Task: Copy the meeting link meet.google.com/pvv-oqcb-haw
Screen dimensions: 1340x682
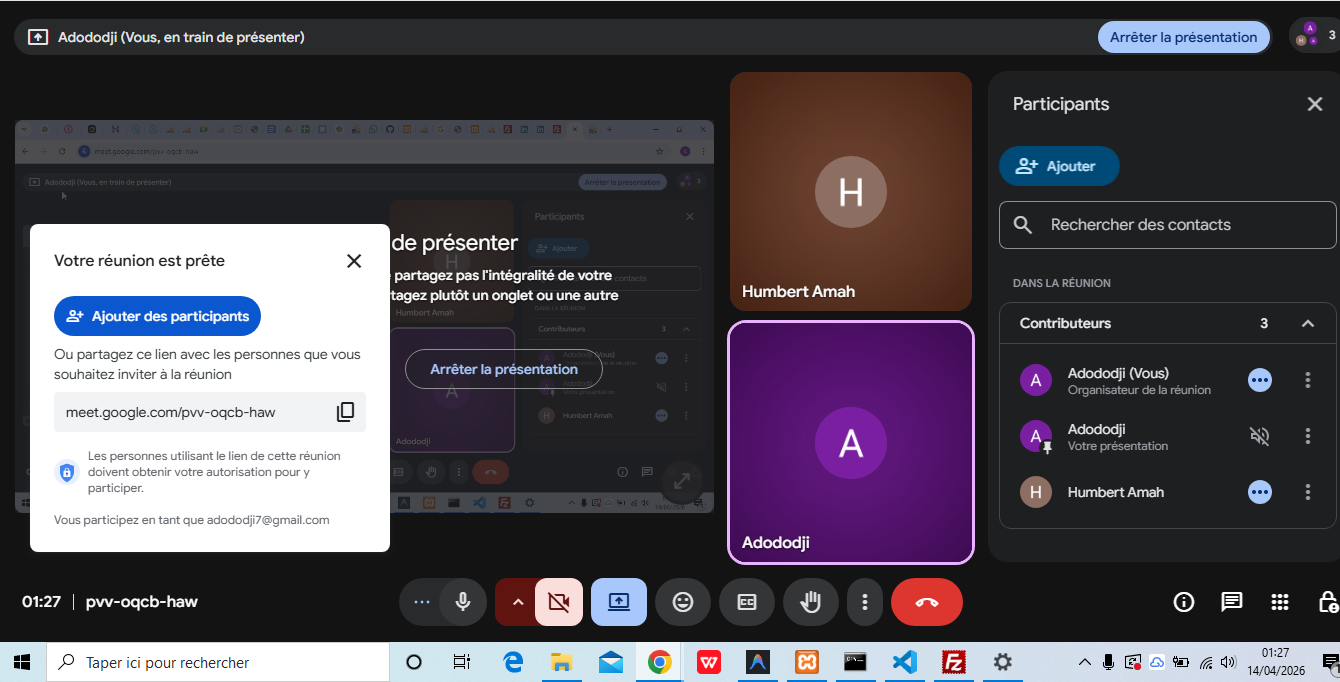Action: click(x=345, y=412)
